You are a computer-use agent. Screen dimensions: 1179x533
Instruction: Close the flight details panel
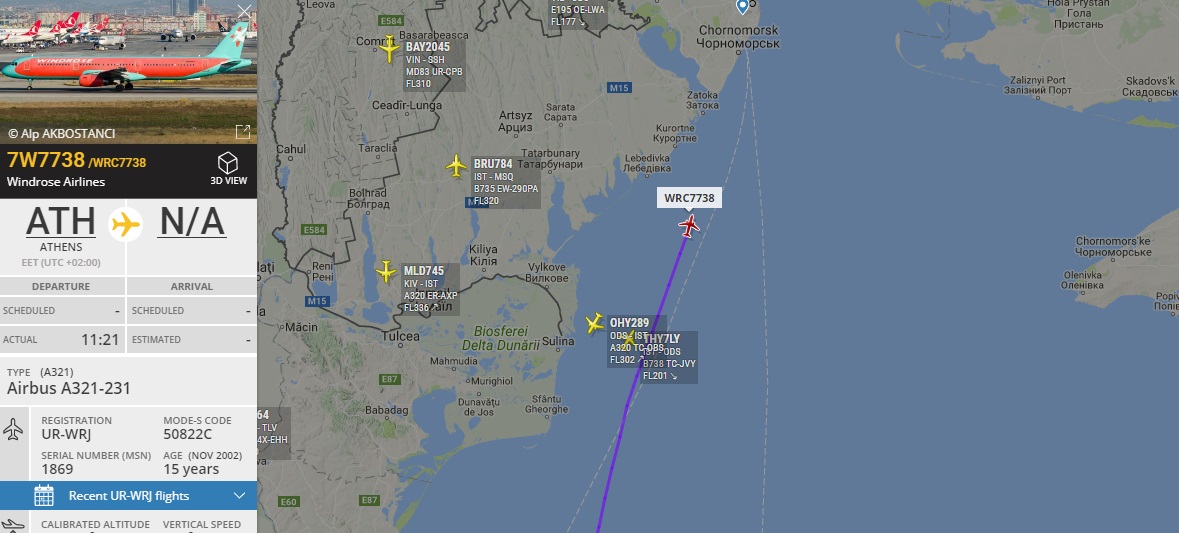click(244, 11)
